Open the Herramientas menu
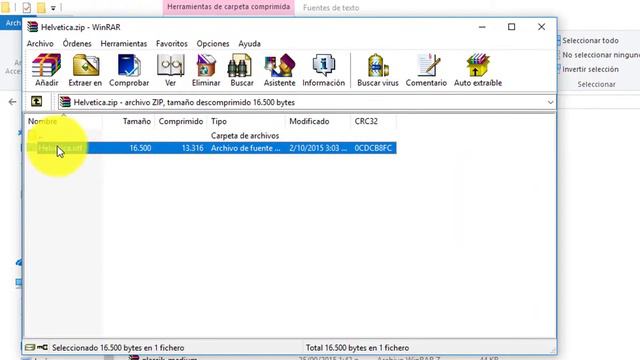 pos(124,44)
